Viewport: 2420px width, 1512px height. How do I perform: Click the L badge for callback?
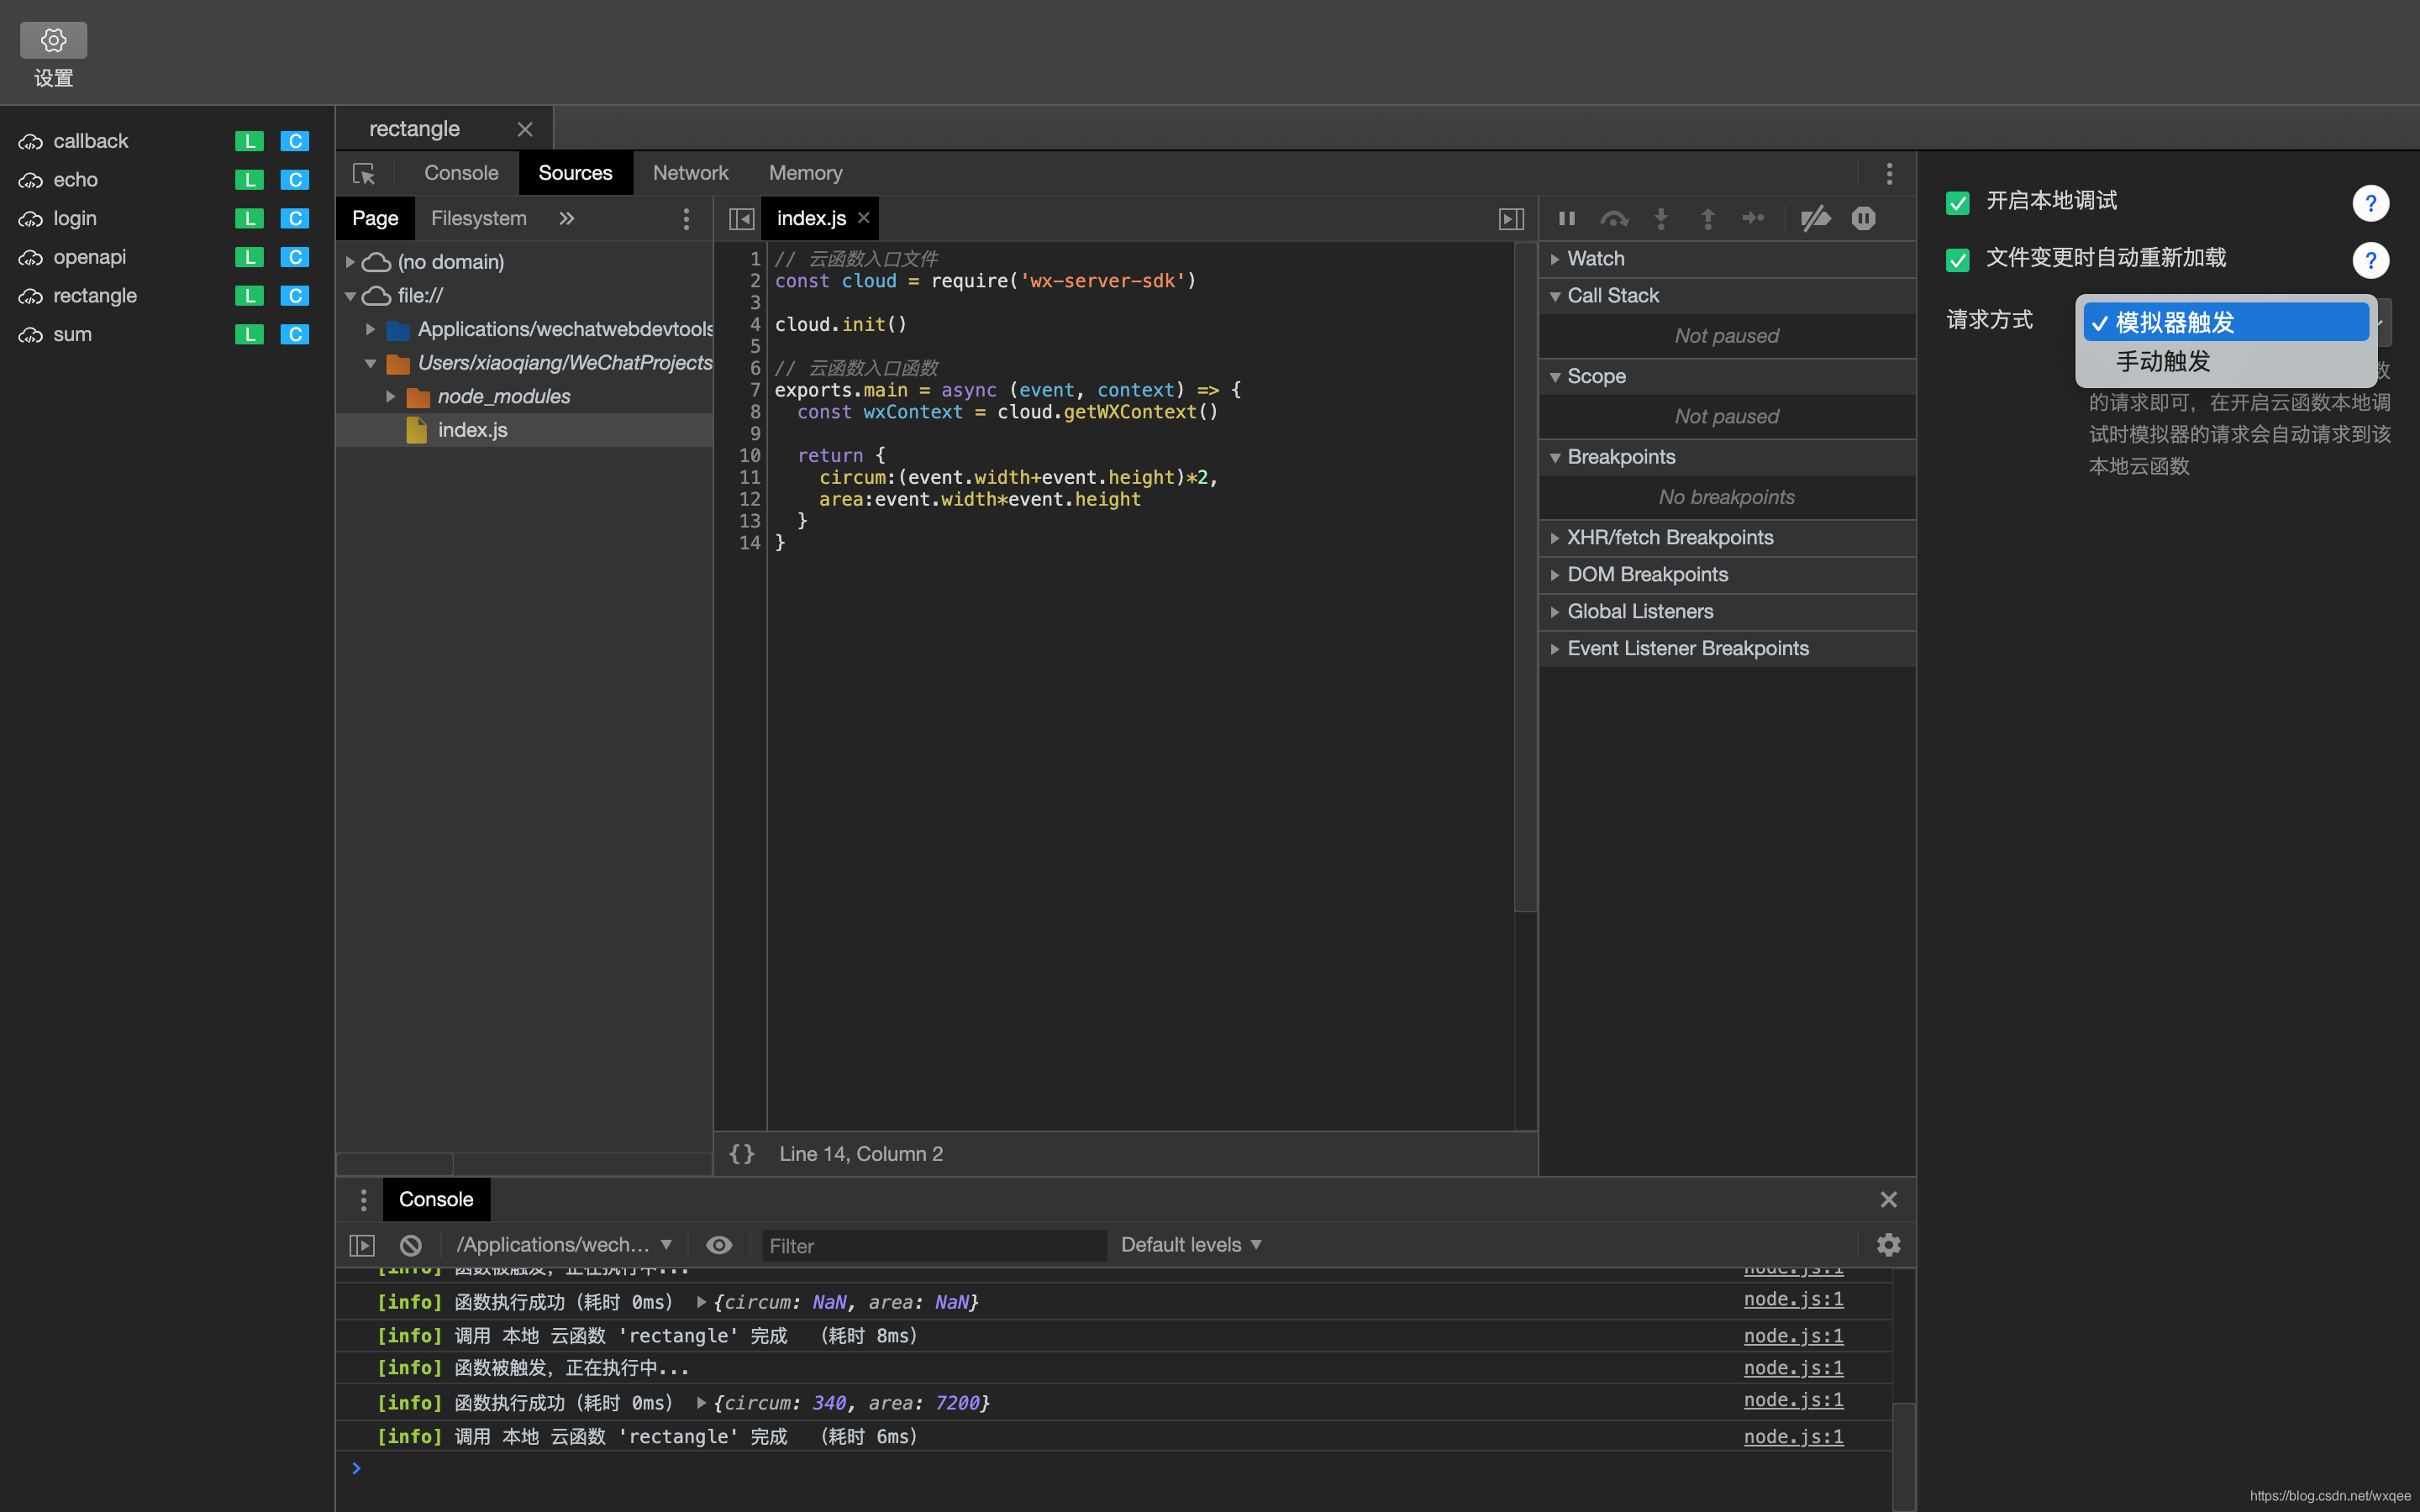(249, 141)
